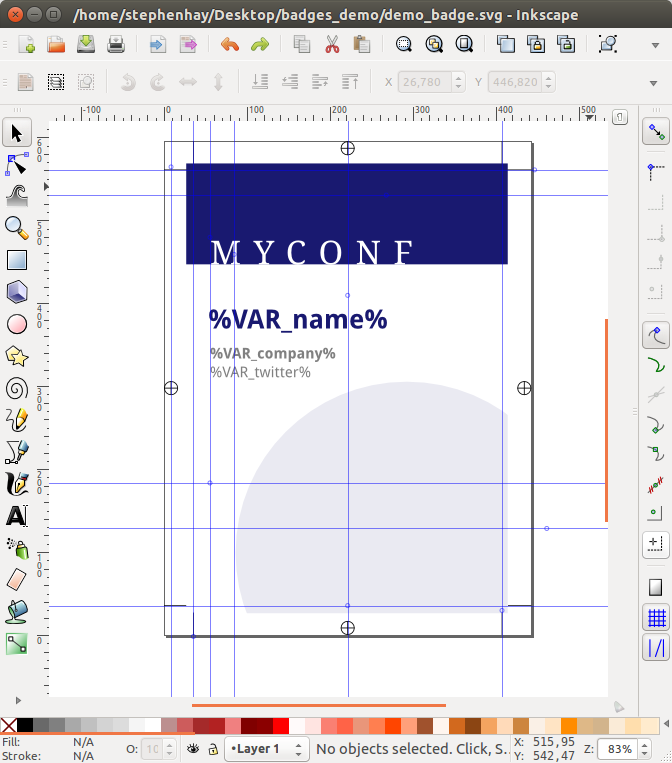Select the Spray tool
Viewport: 672px width, 763px height.
(x=17, y=548)
